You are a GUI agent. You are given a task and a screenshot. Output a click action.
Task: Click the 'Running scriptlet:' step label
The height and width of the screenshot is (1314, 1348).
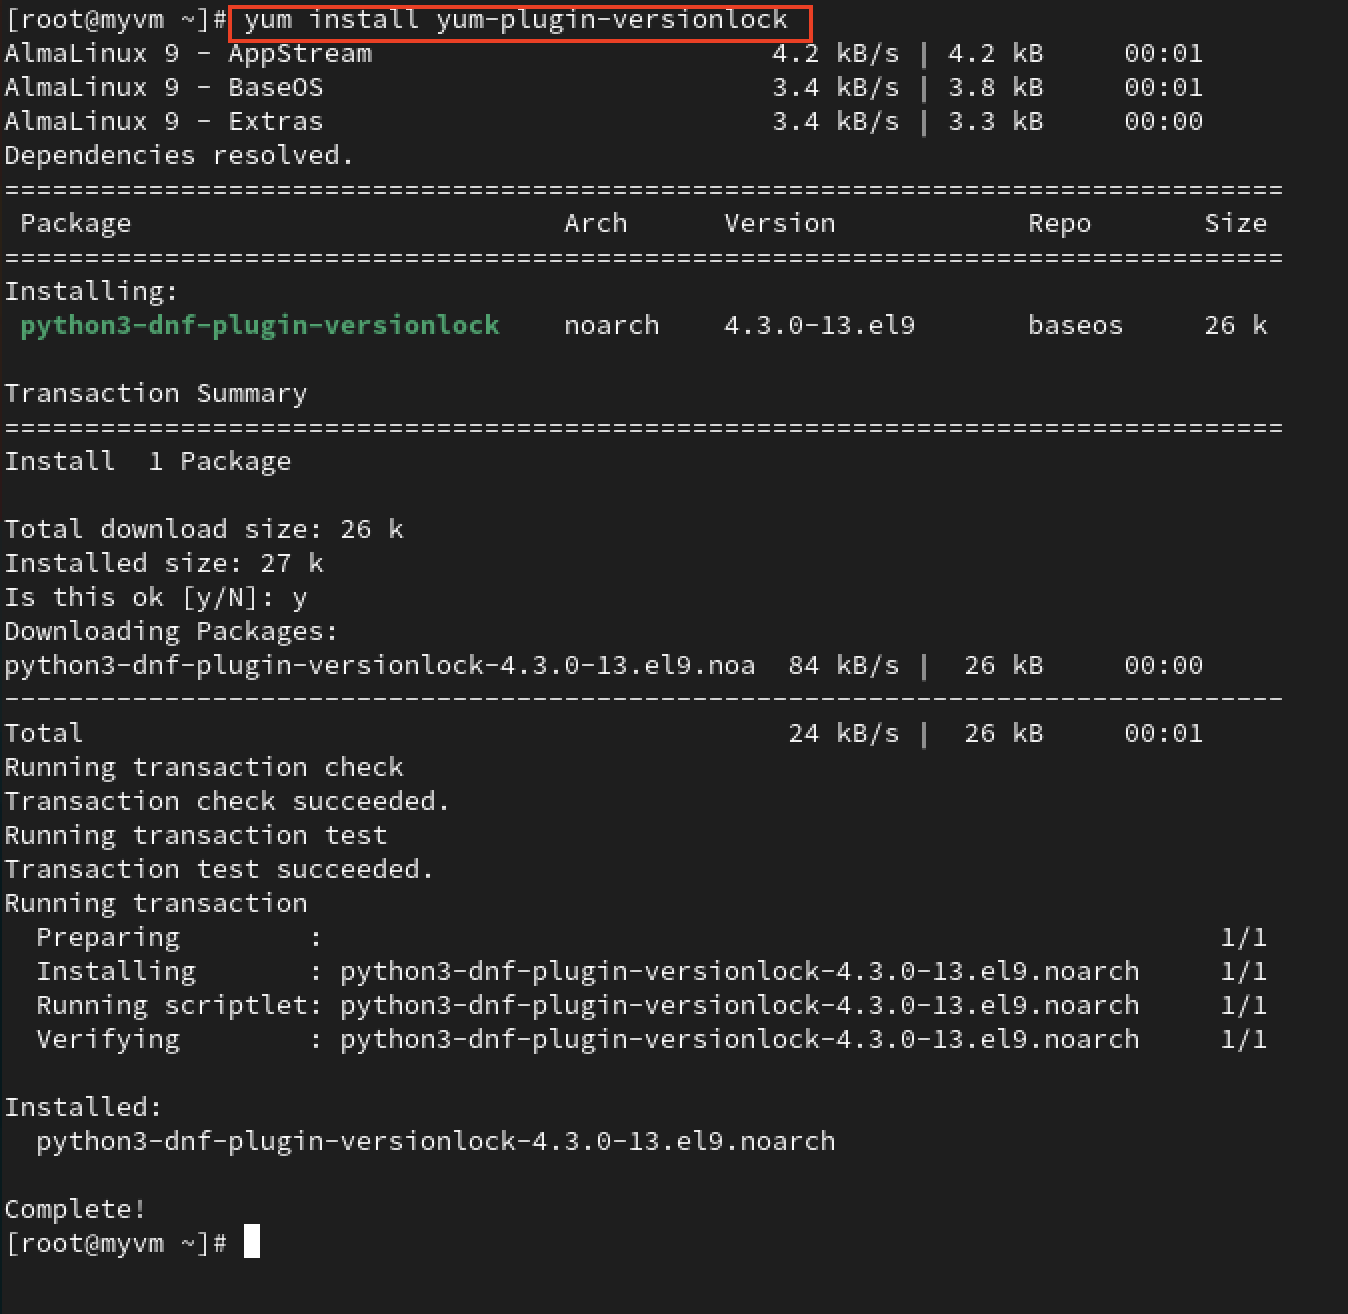(x=179, y=1005)
